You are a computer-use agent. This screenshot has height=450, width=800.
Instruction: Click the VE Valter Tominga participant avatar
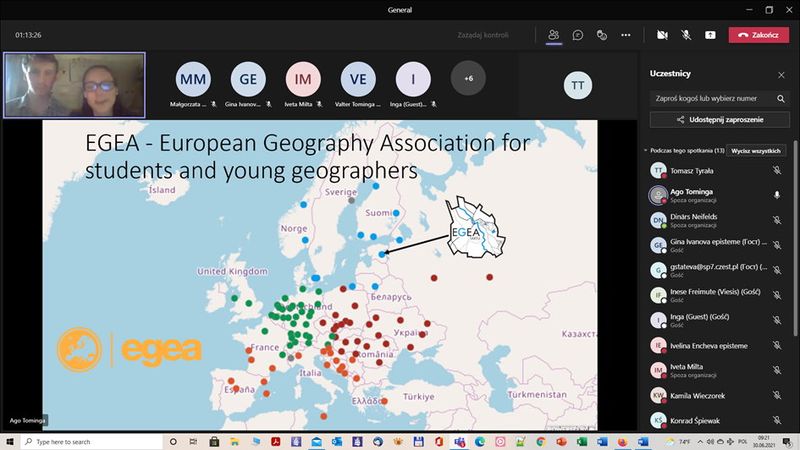point(358,79)
